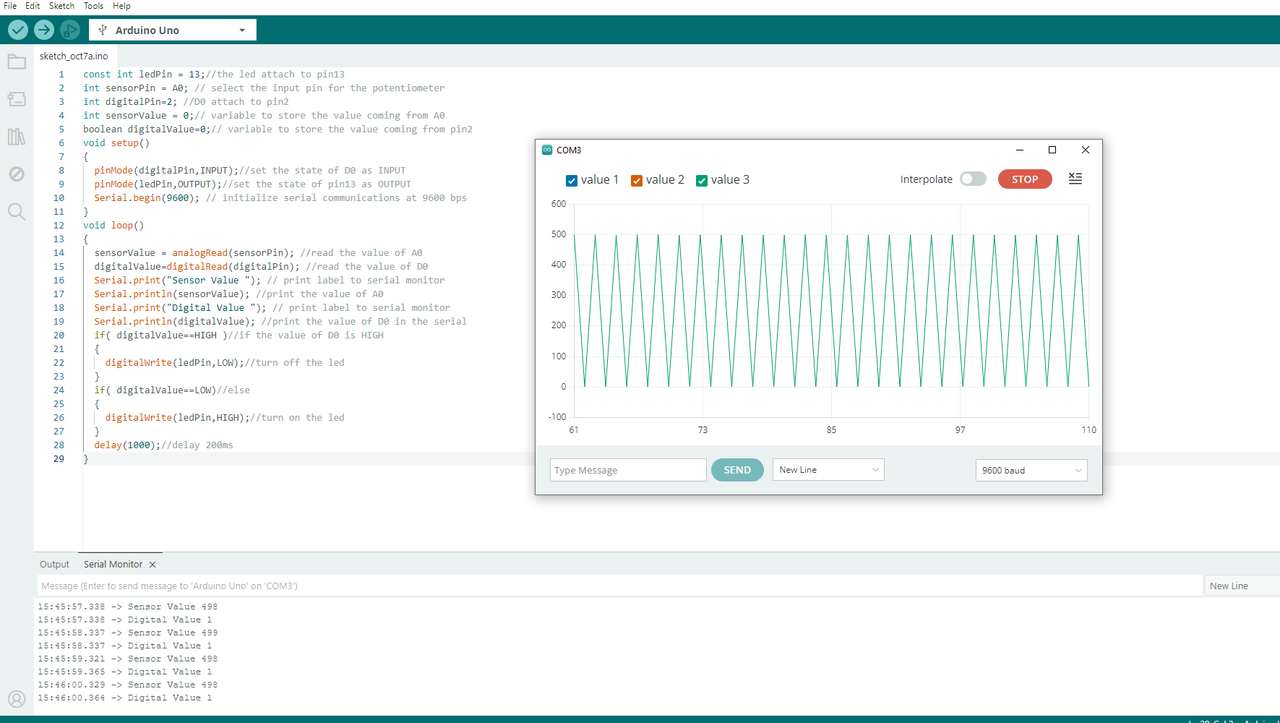Open the 9600 baud dropdown
The height and width of the screenshot is (723, 1280).
coord(1031,470)
